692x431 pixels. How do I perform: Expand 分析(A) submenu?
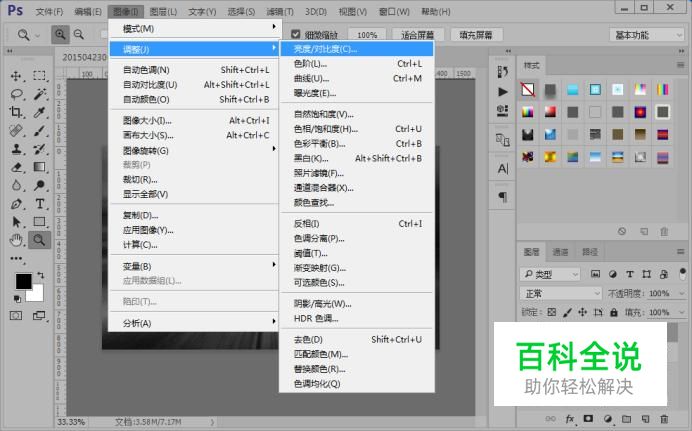[193, 323]
